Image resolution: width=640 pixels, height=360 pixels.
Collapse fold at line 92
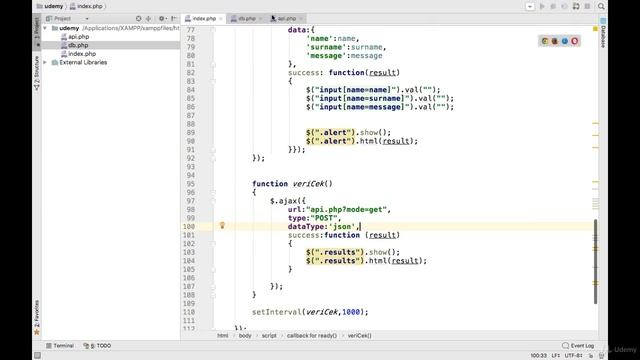click(x=213, y=158)
